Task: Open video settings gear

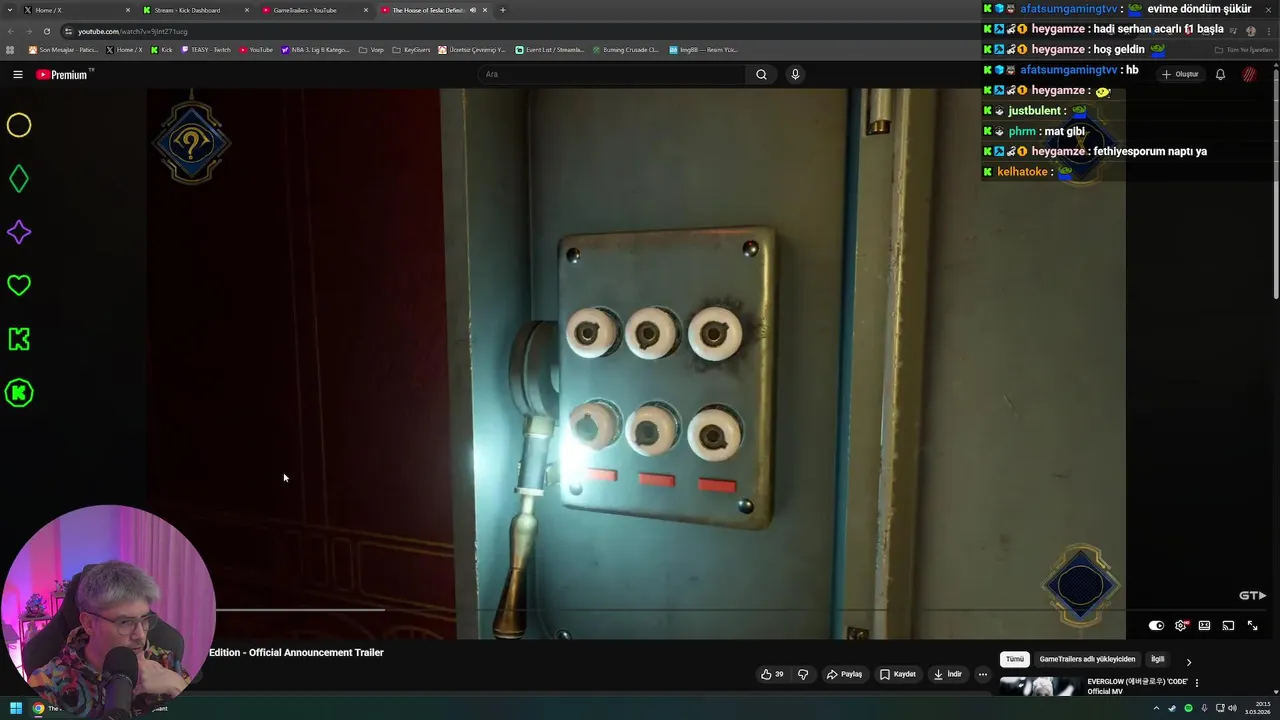Action: 1181,625
